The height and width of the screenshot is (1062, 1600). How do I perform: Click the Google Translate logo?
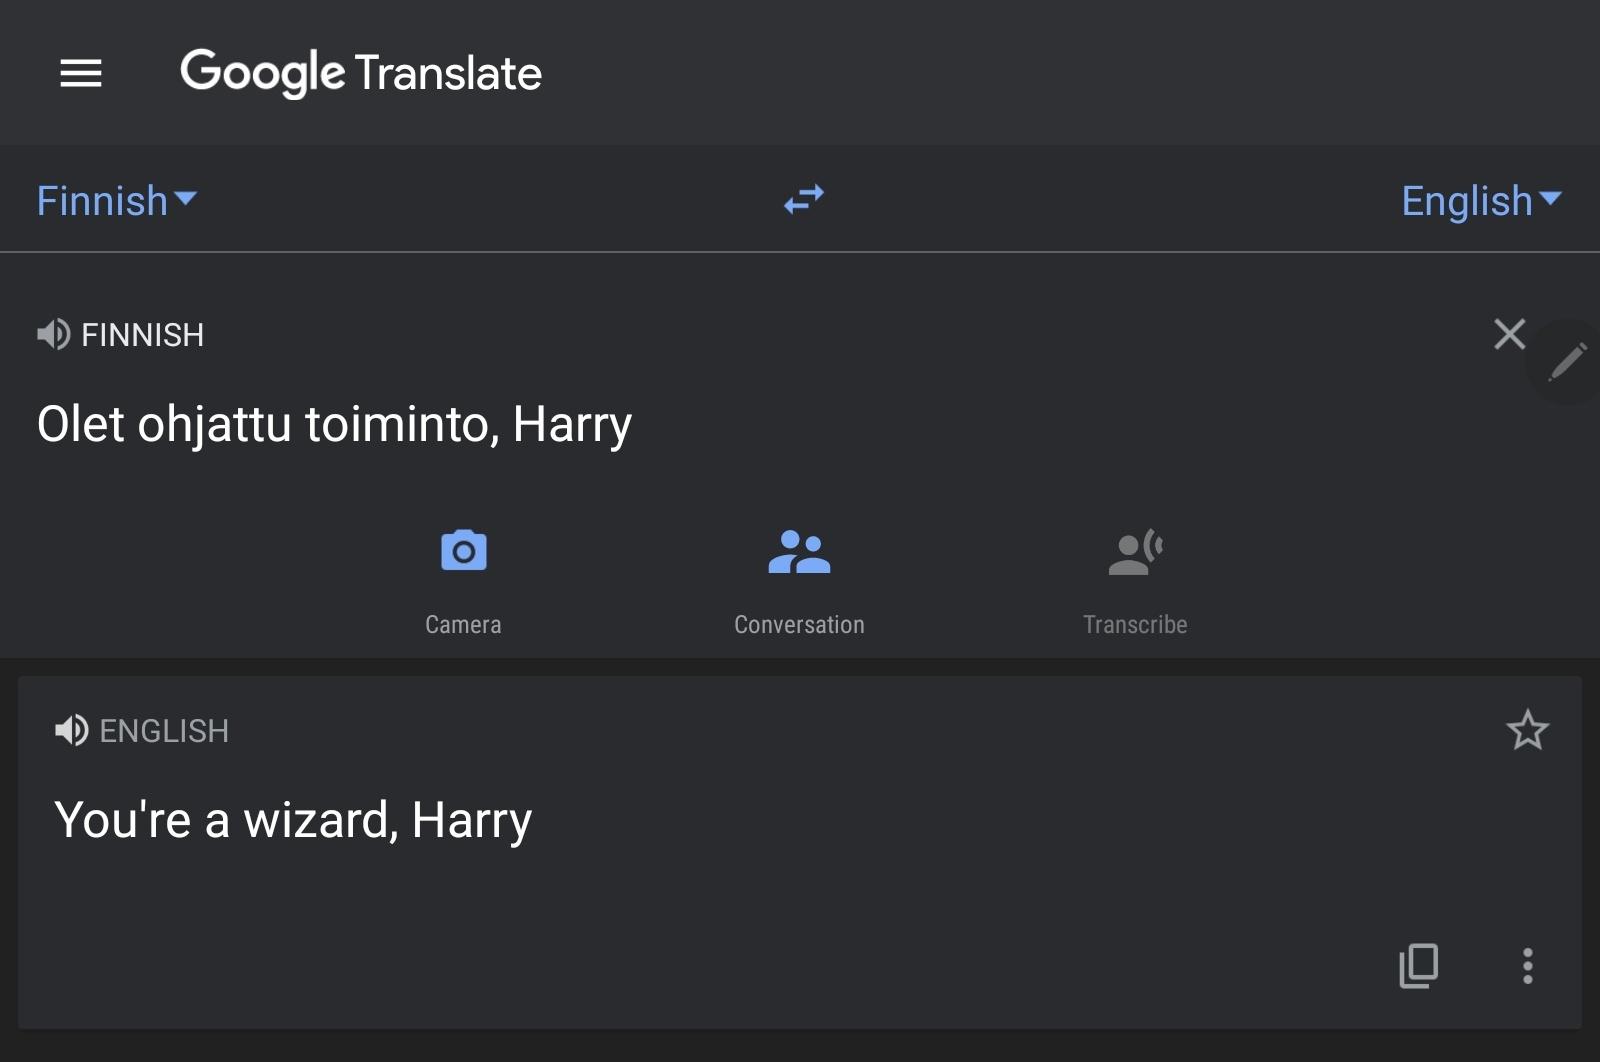tap(361, 73)
